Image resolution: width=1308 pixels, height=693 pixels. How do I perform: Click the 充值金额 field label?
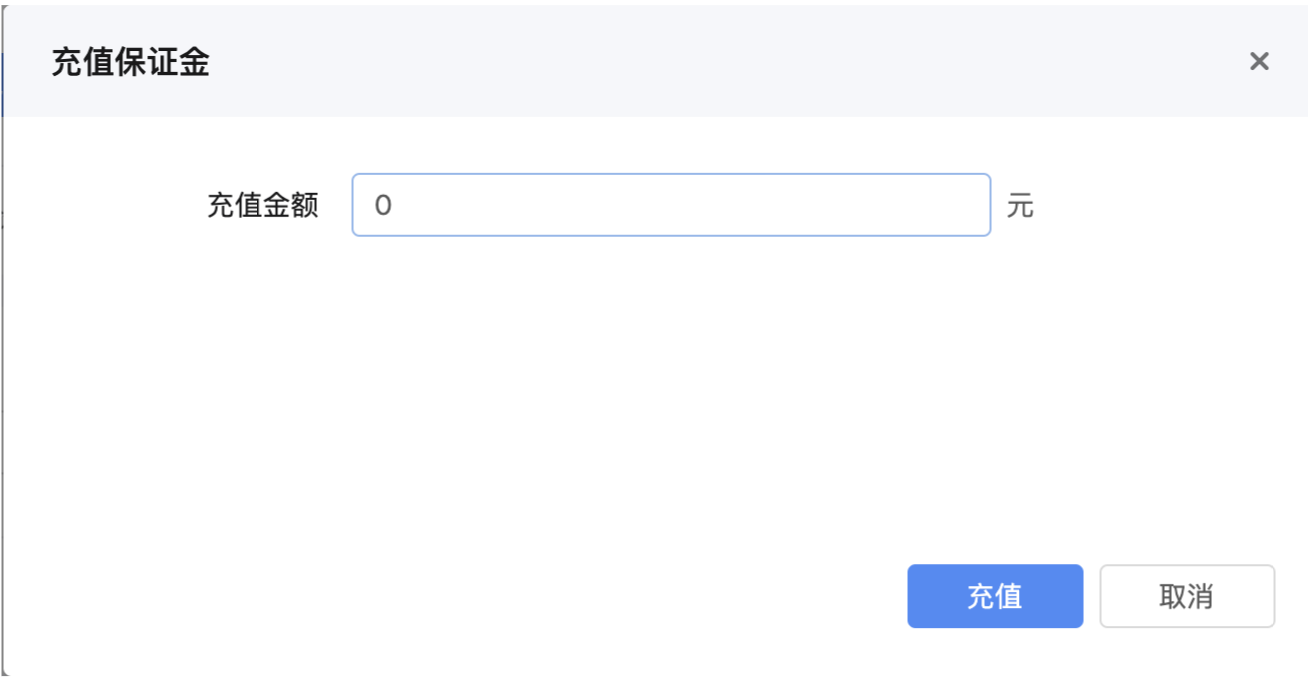coord(263,206)
